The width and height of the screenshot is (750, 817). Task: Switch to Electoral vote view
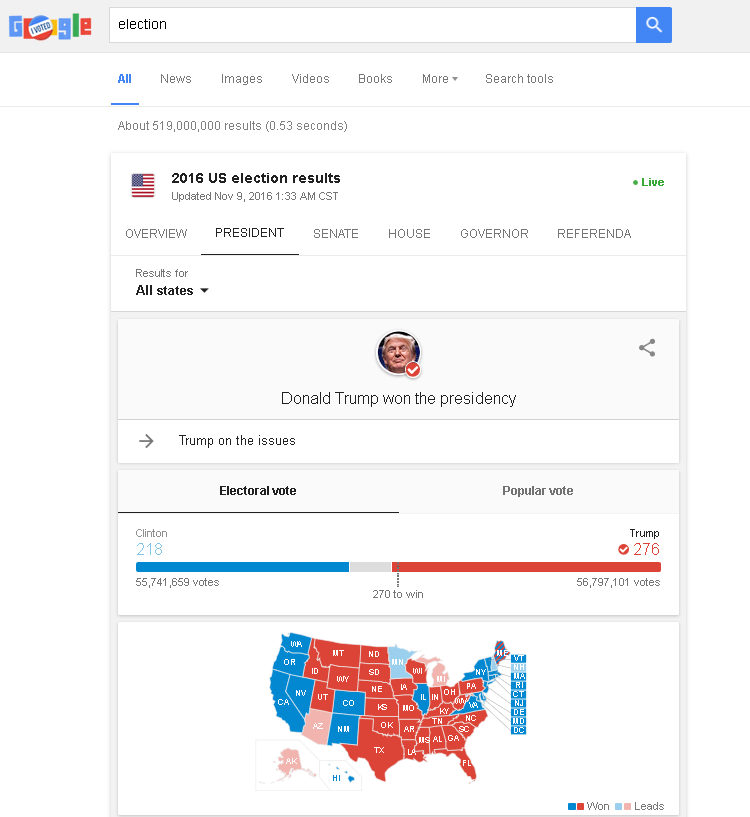tap(258, 491)
